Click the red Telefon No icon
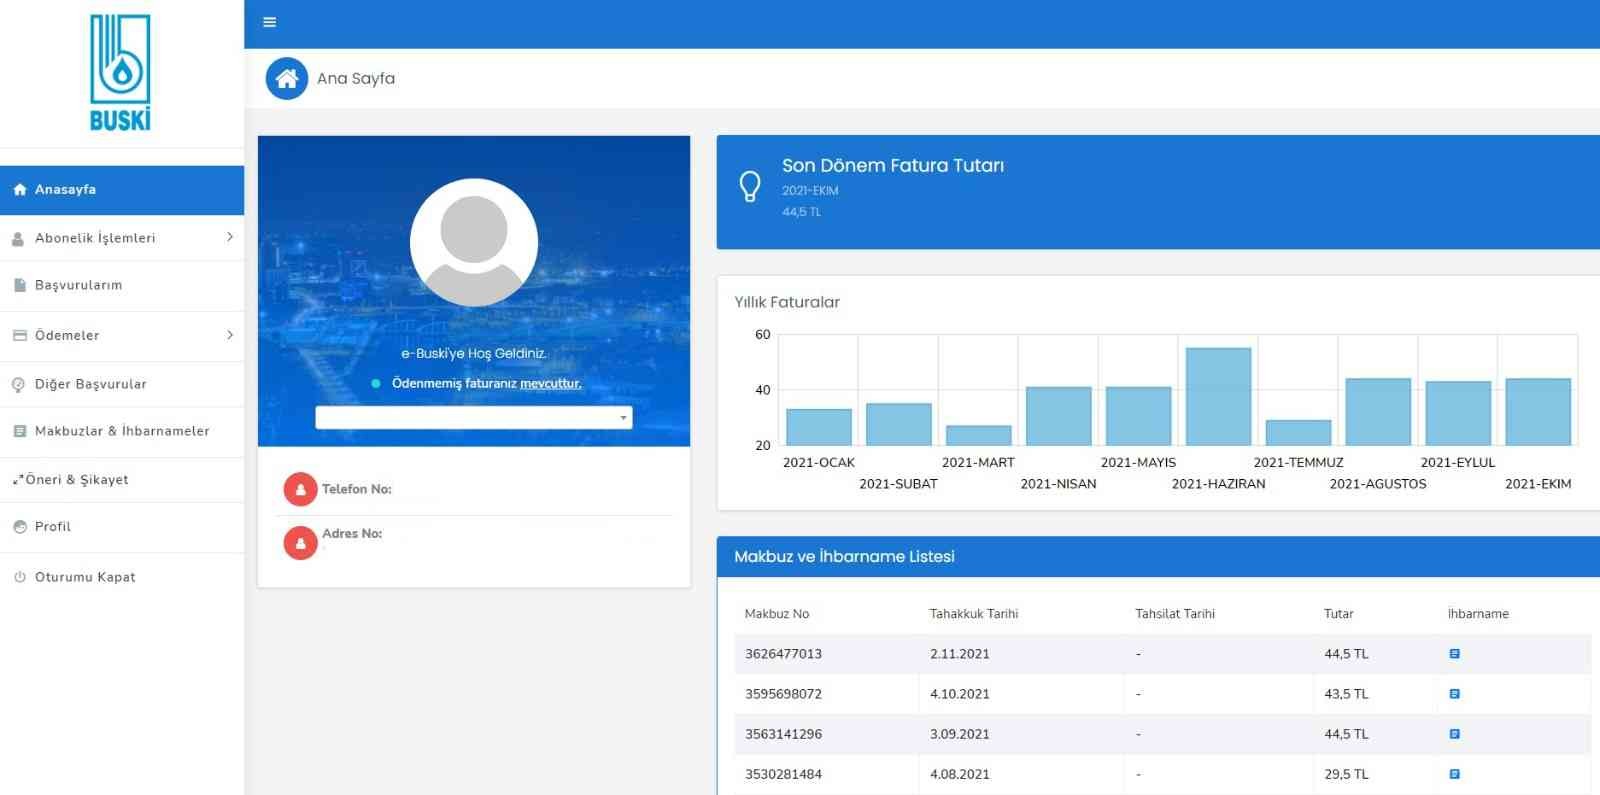This screenshot has height=795, width=1600. (300, 489)
